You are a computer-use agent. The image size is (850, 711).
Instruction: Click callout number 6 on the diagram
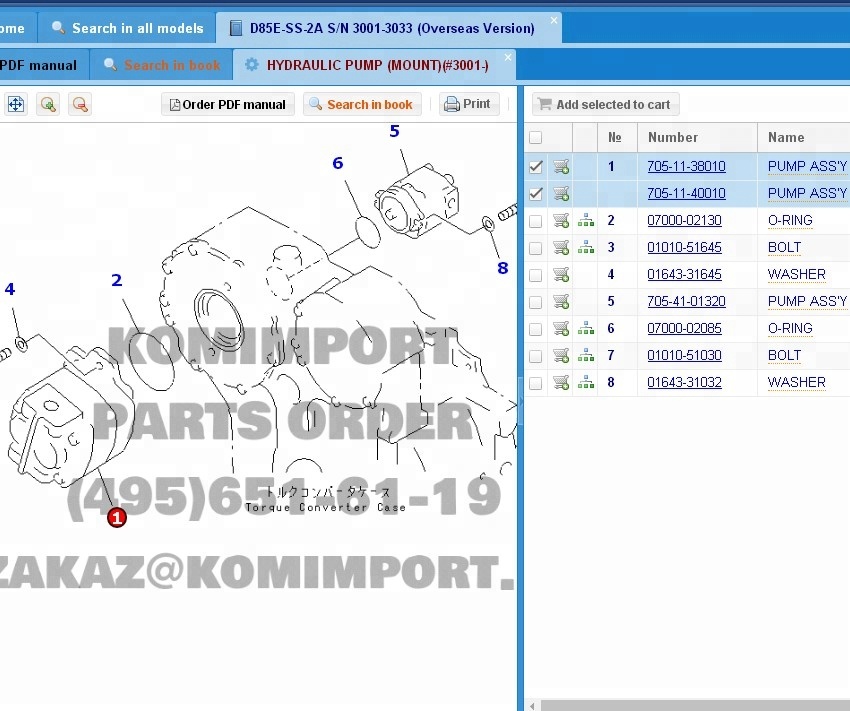coord(338,163)
